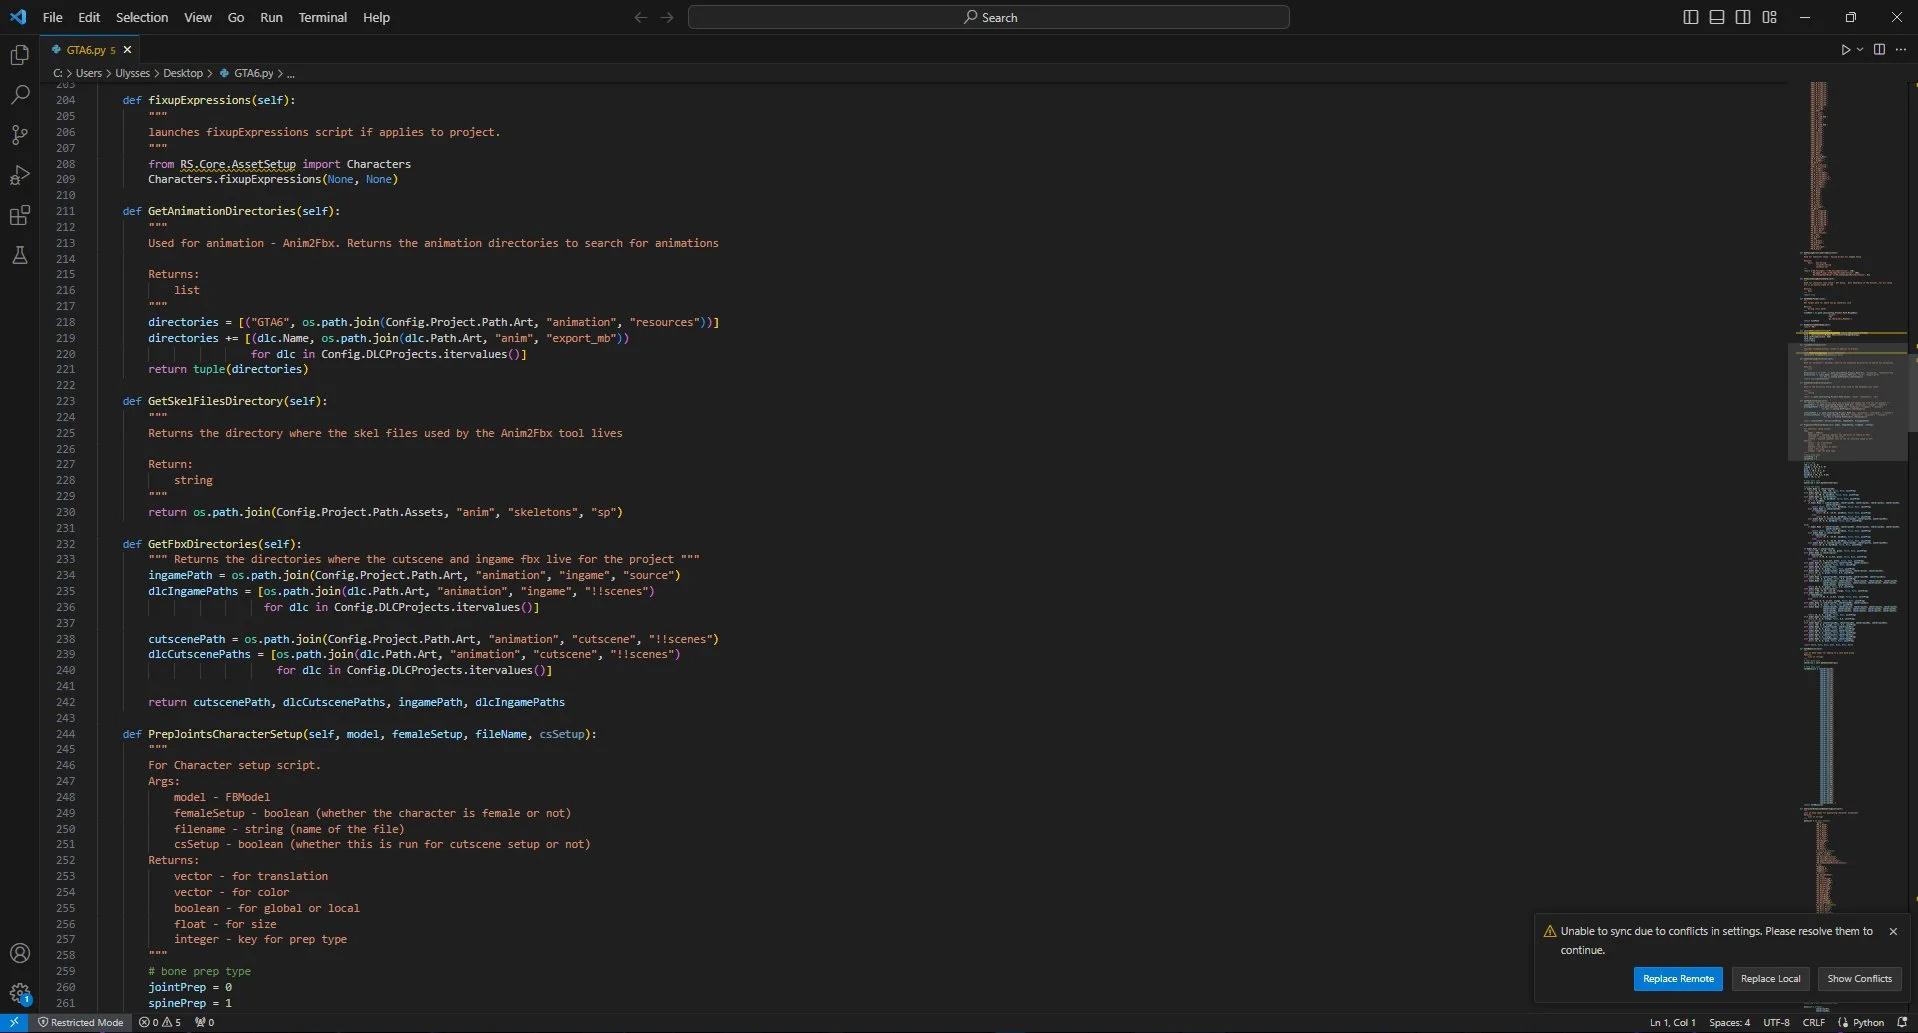This screenshot has height=1033, width=1918.
Task: Open the Extensions view
Action: pyautogui.click(x=19, y=215)
